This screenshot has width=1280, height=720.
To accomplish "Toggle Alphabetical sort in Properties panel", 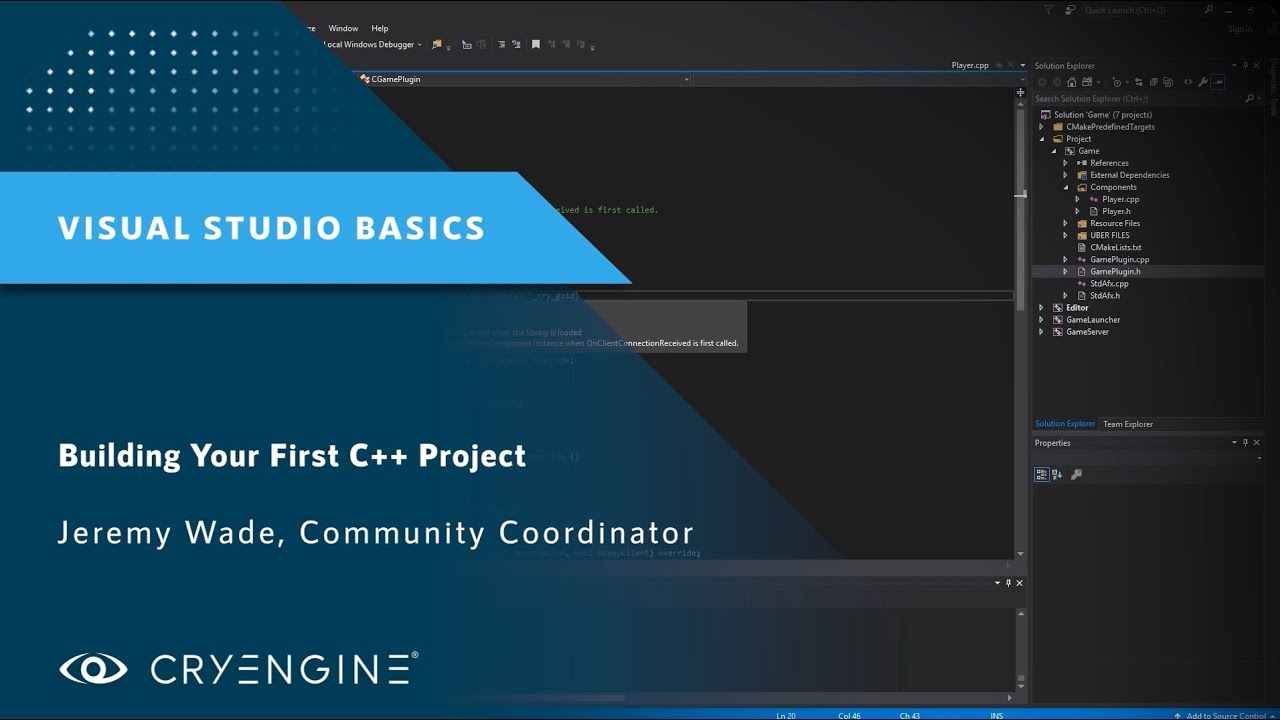I will coord(1057,474).
